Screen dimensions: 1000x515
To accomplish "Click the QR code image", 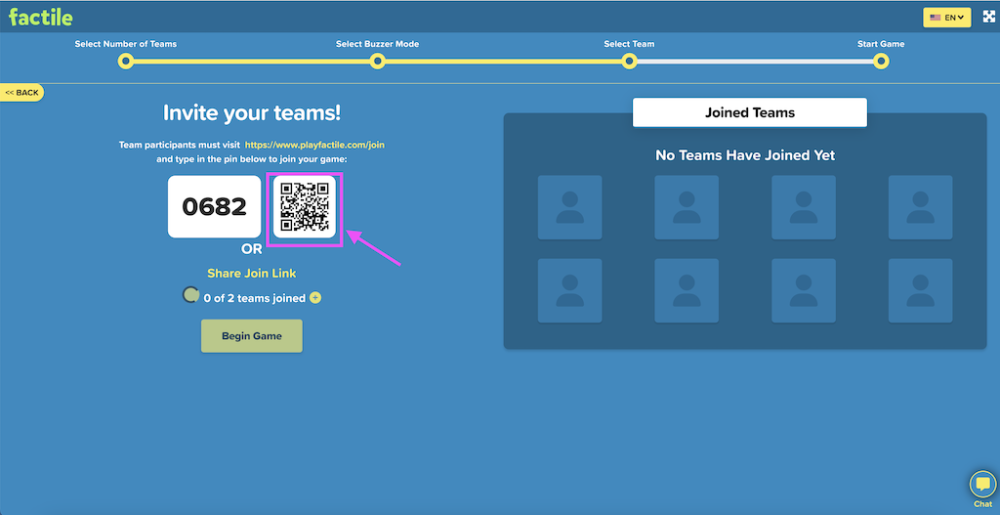I will point(305,207).
